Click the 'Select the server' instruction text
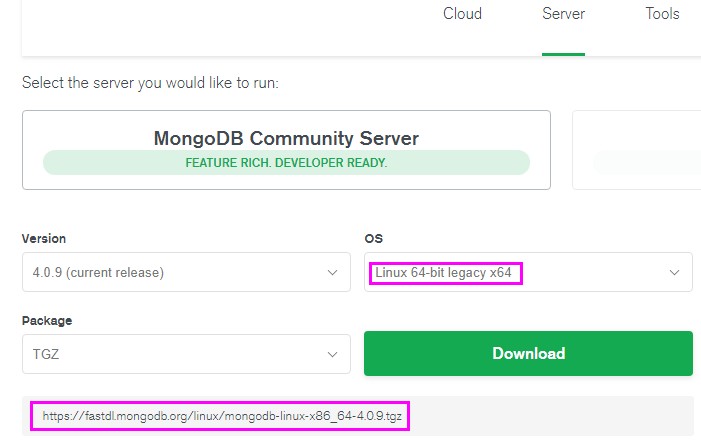This screenshot has height=445, width=701. click(x=150, y=82)
